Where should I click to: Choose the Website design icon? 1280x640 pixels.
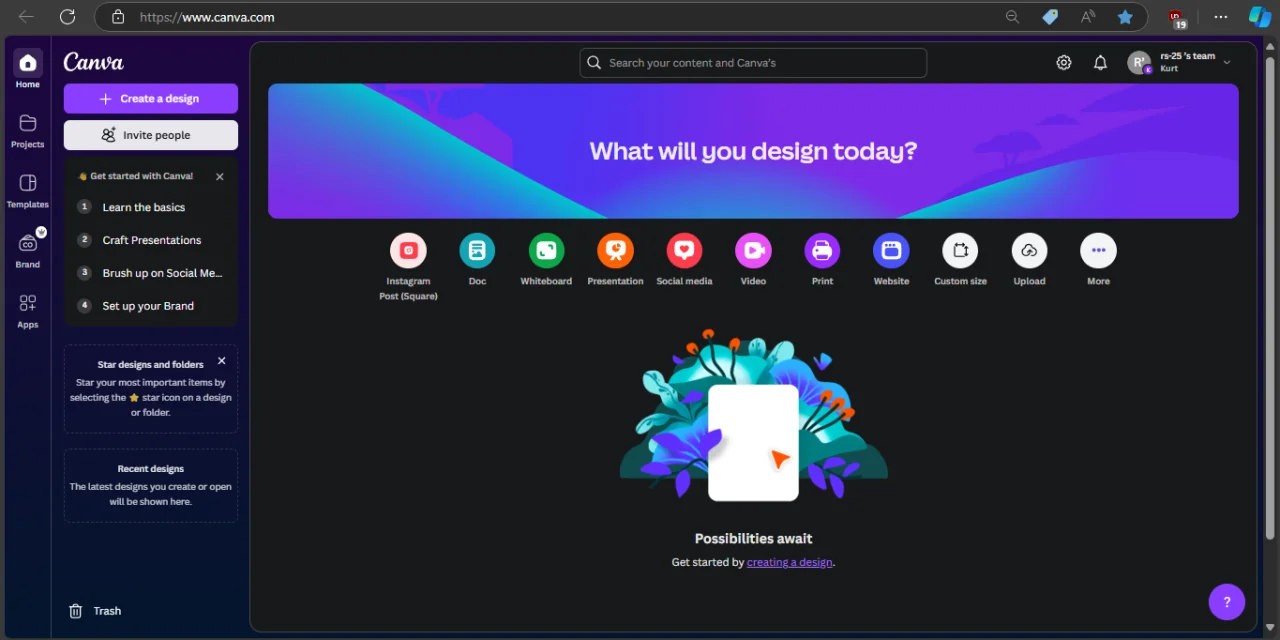891,250
